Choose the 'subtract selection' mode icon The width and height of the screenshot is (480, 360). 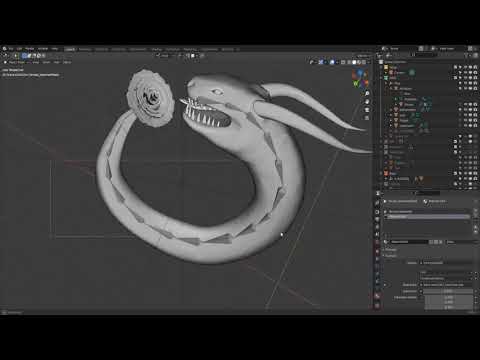click(34, 56)
